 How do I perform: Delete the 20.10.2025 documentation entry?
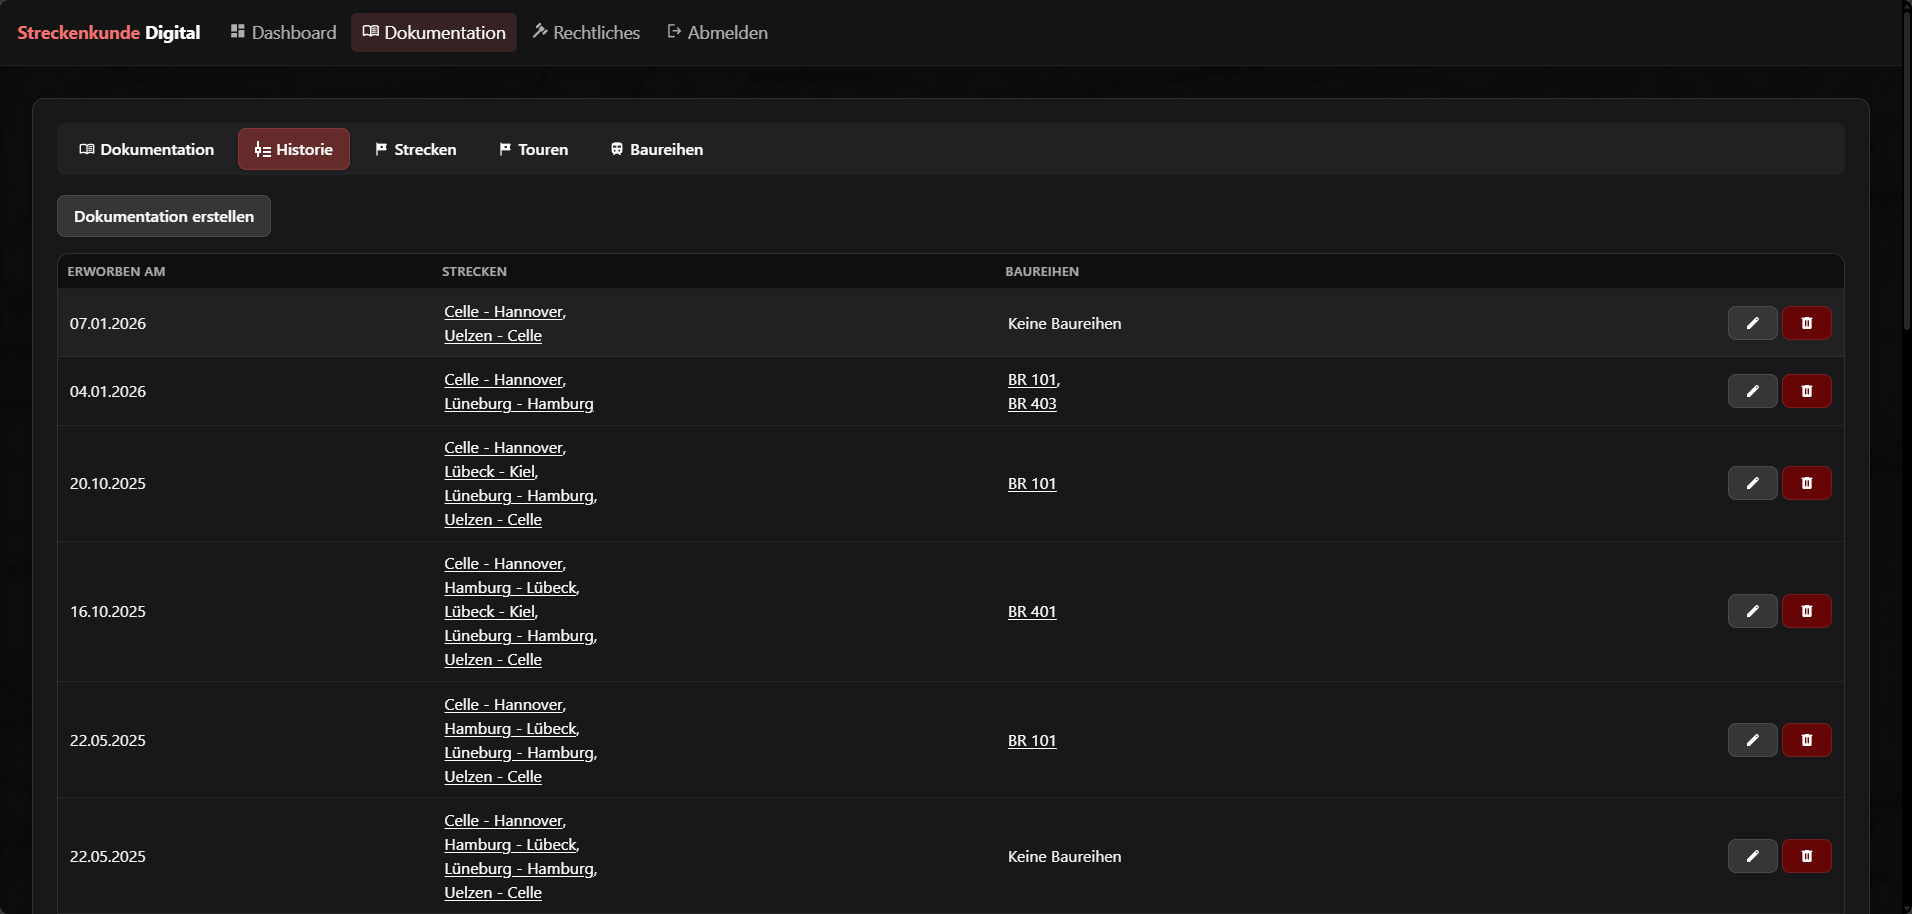tap(1806, 483)
